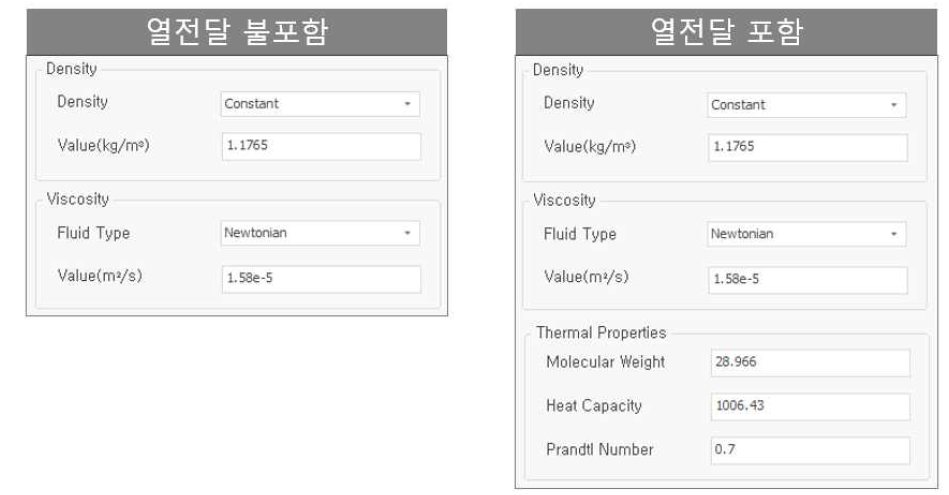Image resolution: width=949 pixels, height=495 pixels.
Task: Click Value(kg/m³) label in 열전달 포함 panel
Action: point(590,147)
